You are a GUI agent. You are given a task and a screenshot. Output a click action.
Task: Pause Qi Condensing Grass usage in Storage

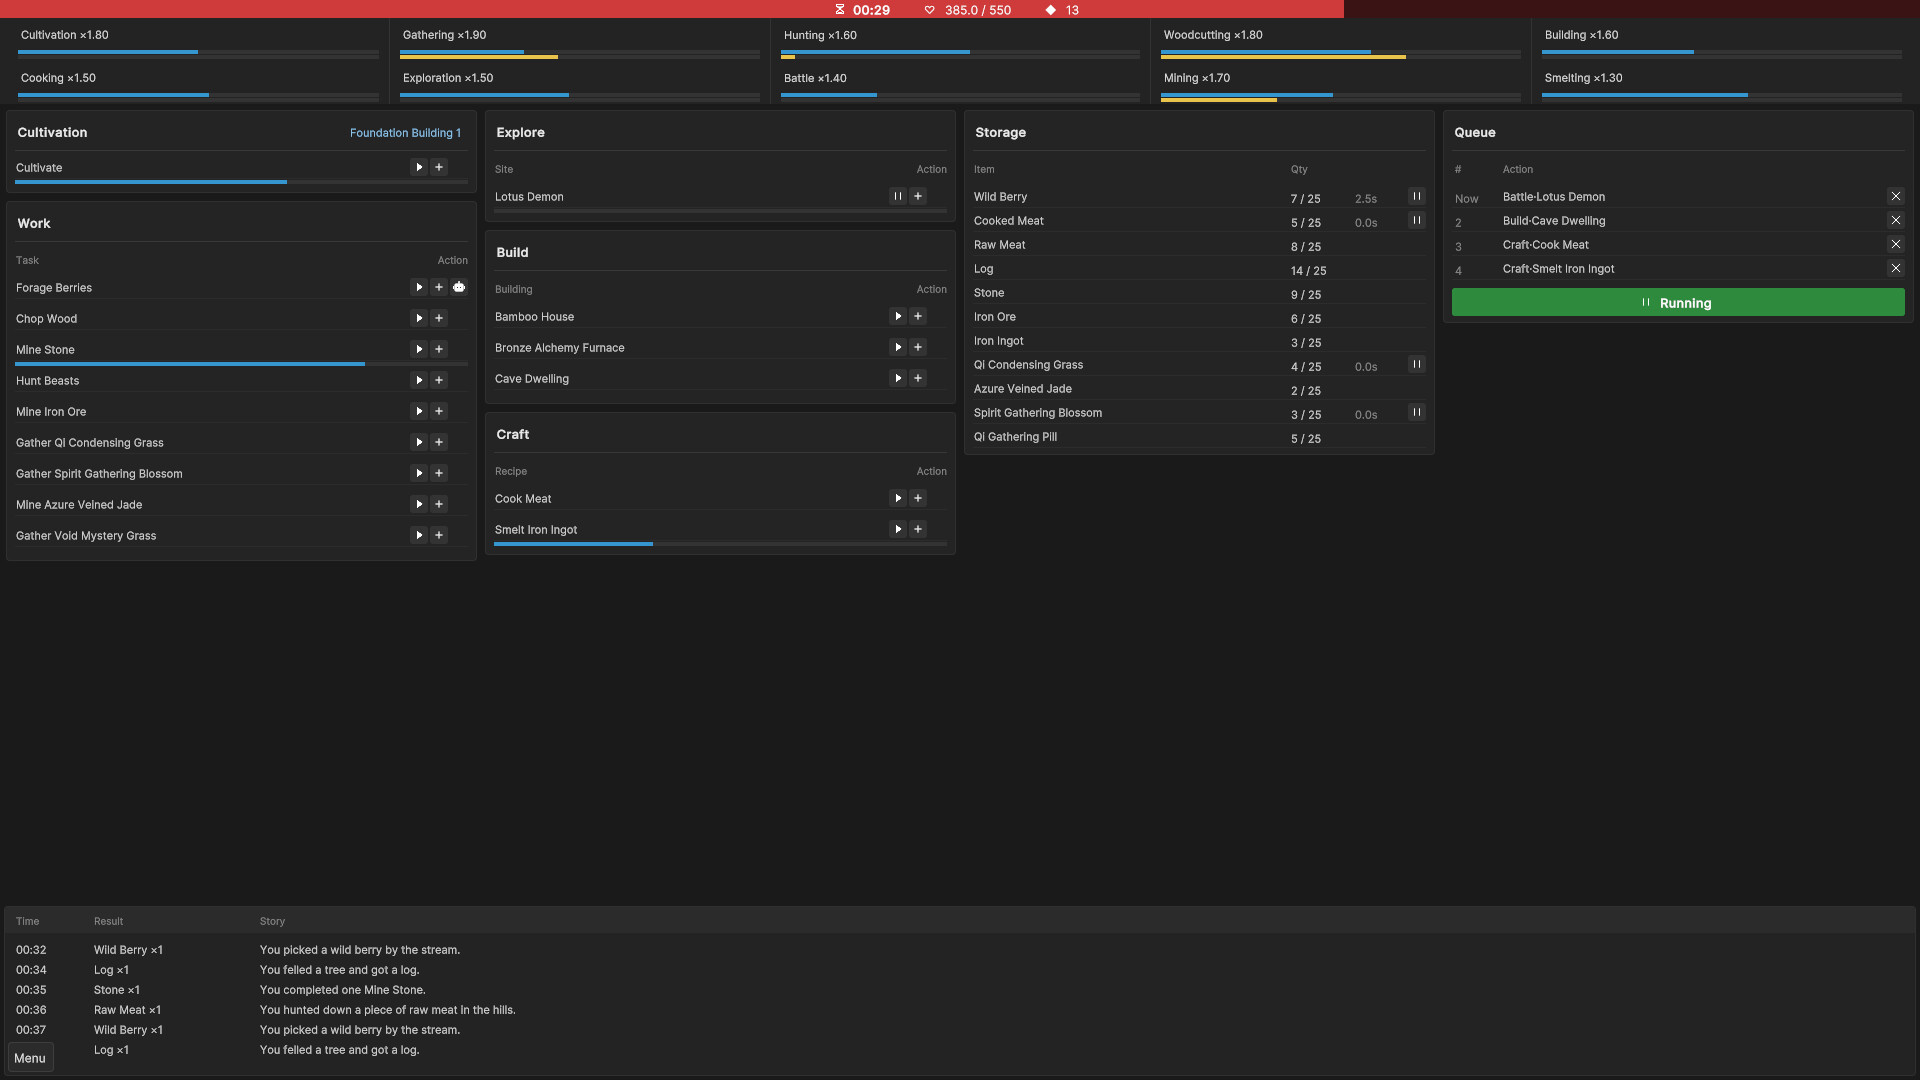[x=1417, y=364]
